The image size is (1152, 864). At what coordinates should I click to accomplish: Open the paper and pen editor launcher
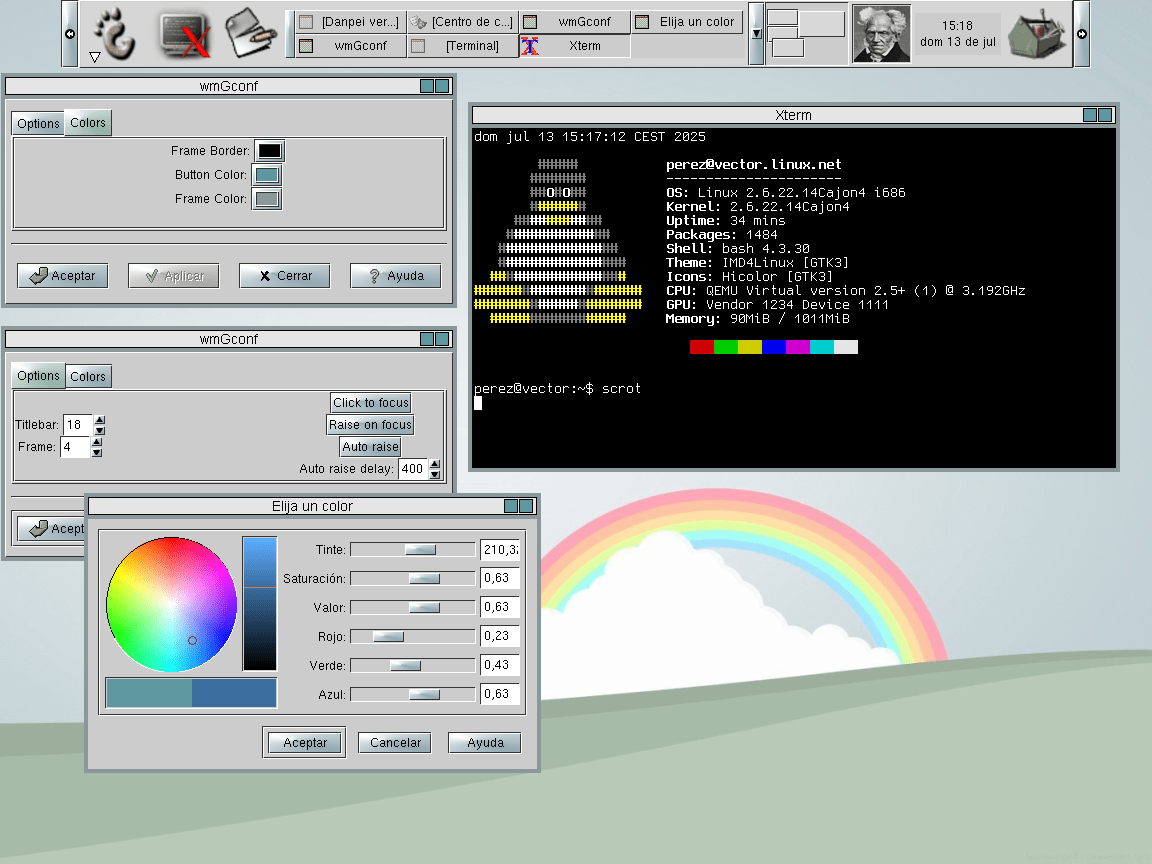point(250,33)
